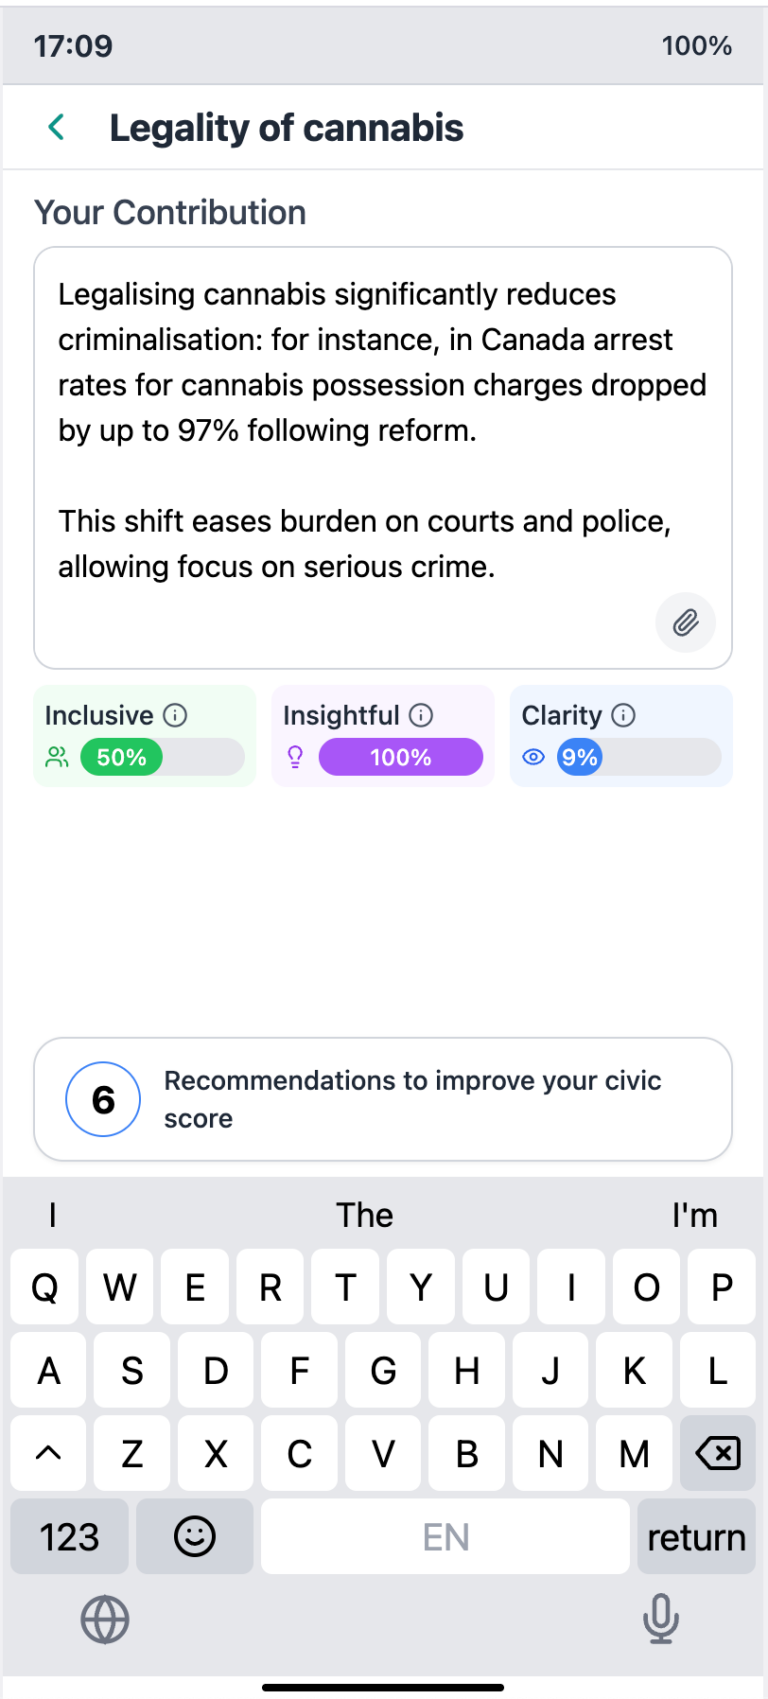768x1699 pixels.
Task: Click the Clarity 9% progress bar
Action: click(x=638, y=757)
